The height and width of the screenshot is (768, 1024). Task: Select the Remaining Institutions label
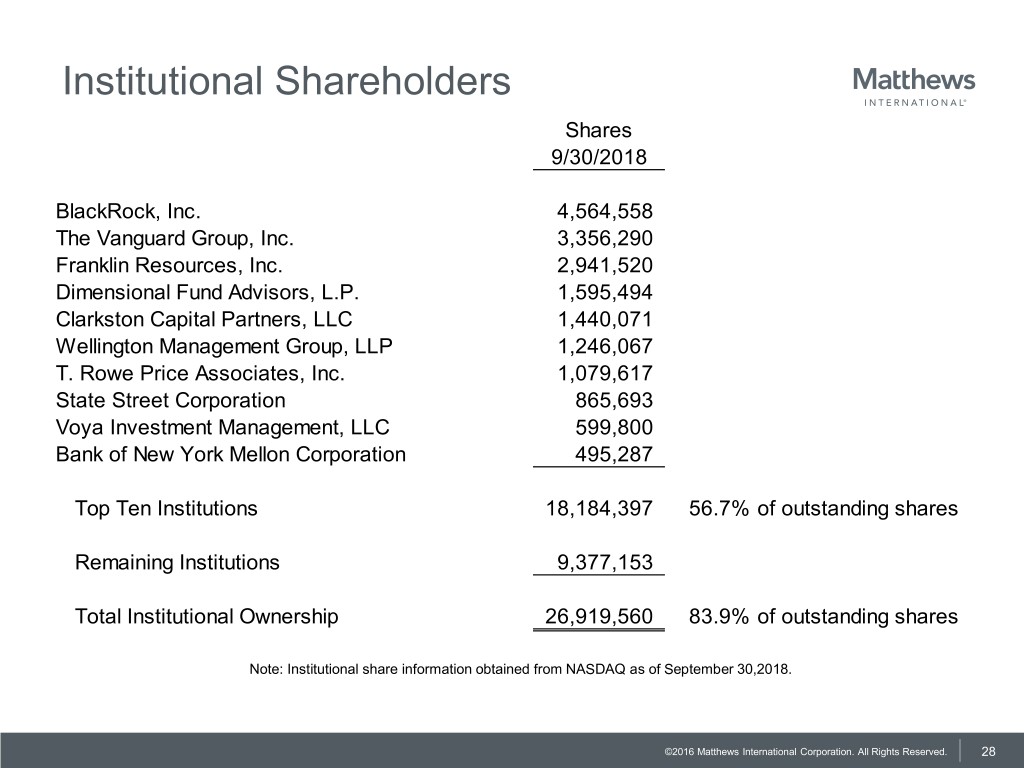(177, 562)
